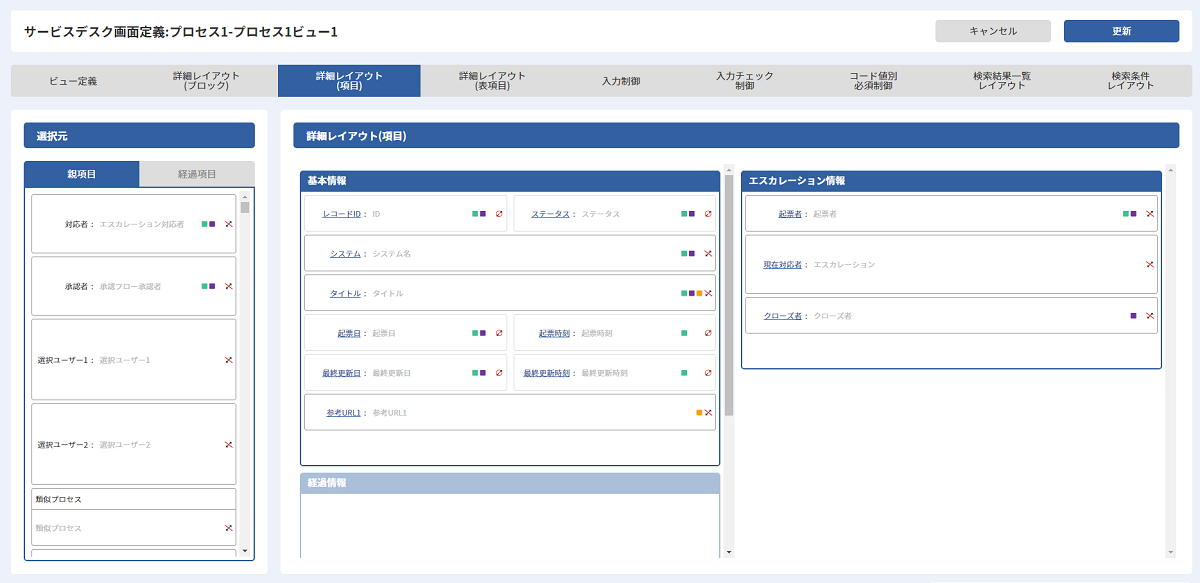This screenshot has height=583, width=1200.
Task: Click the purple square on the ステータス row
Action: click(x=692, y=214)
